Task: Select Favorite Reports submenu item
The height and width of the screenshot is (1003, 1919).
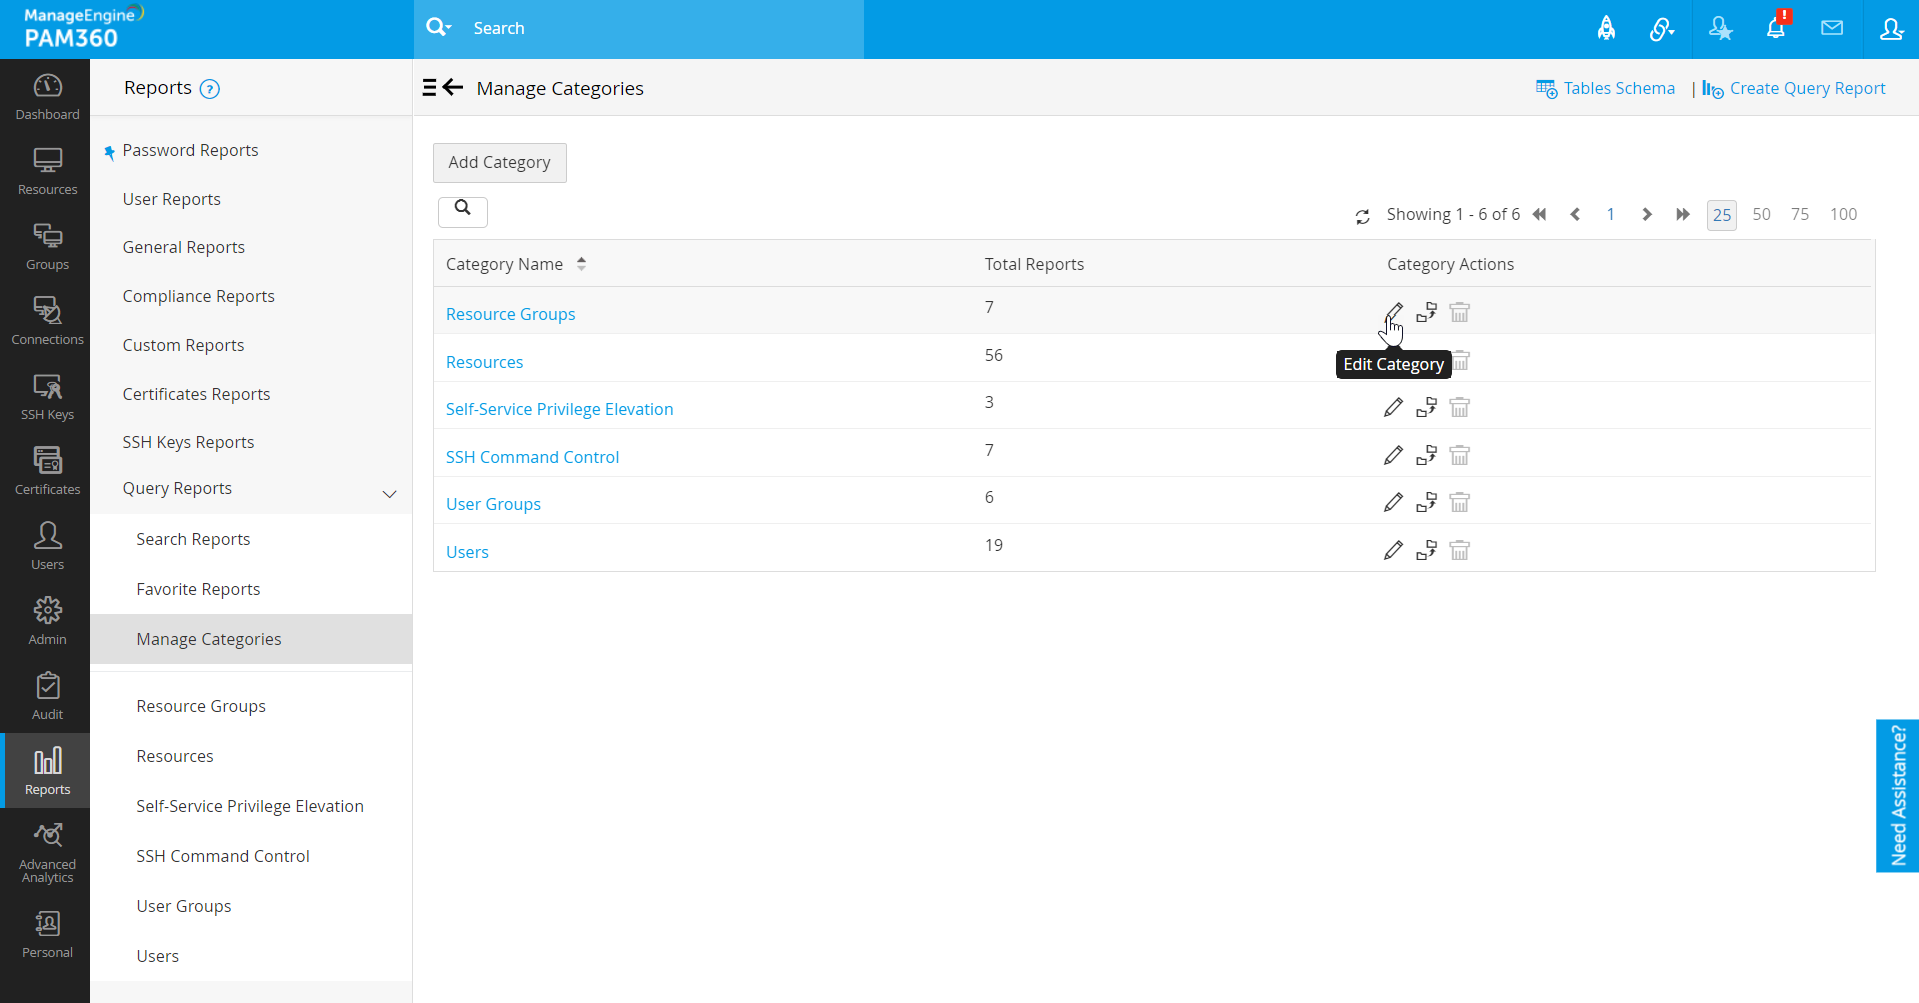Action: [x=198, y=589]
